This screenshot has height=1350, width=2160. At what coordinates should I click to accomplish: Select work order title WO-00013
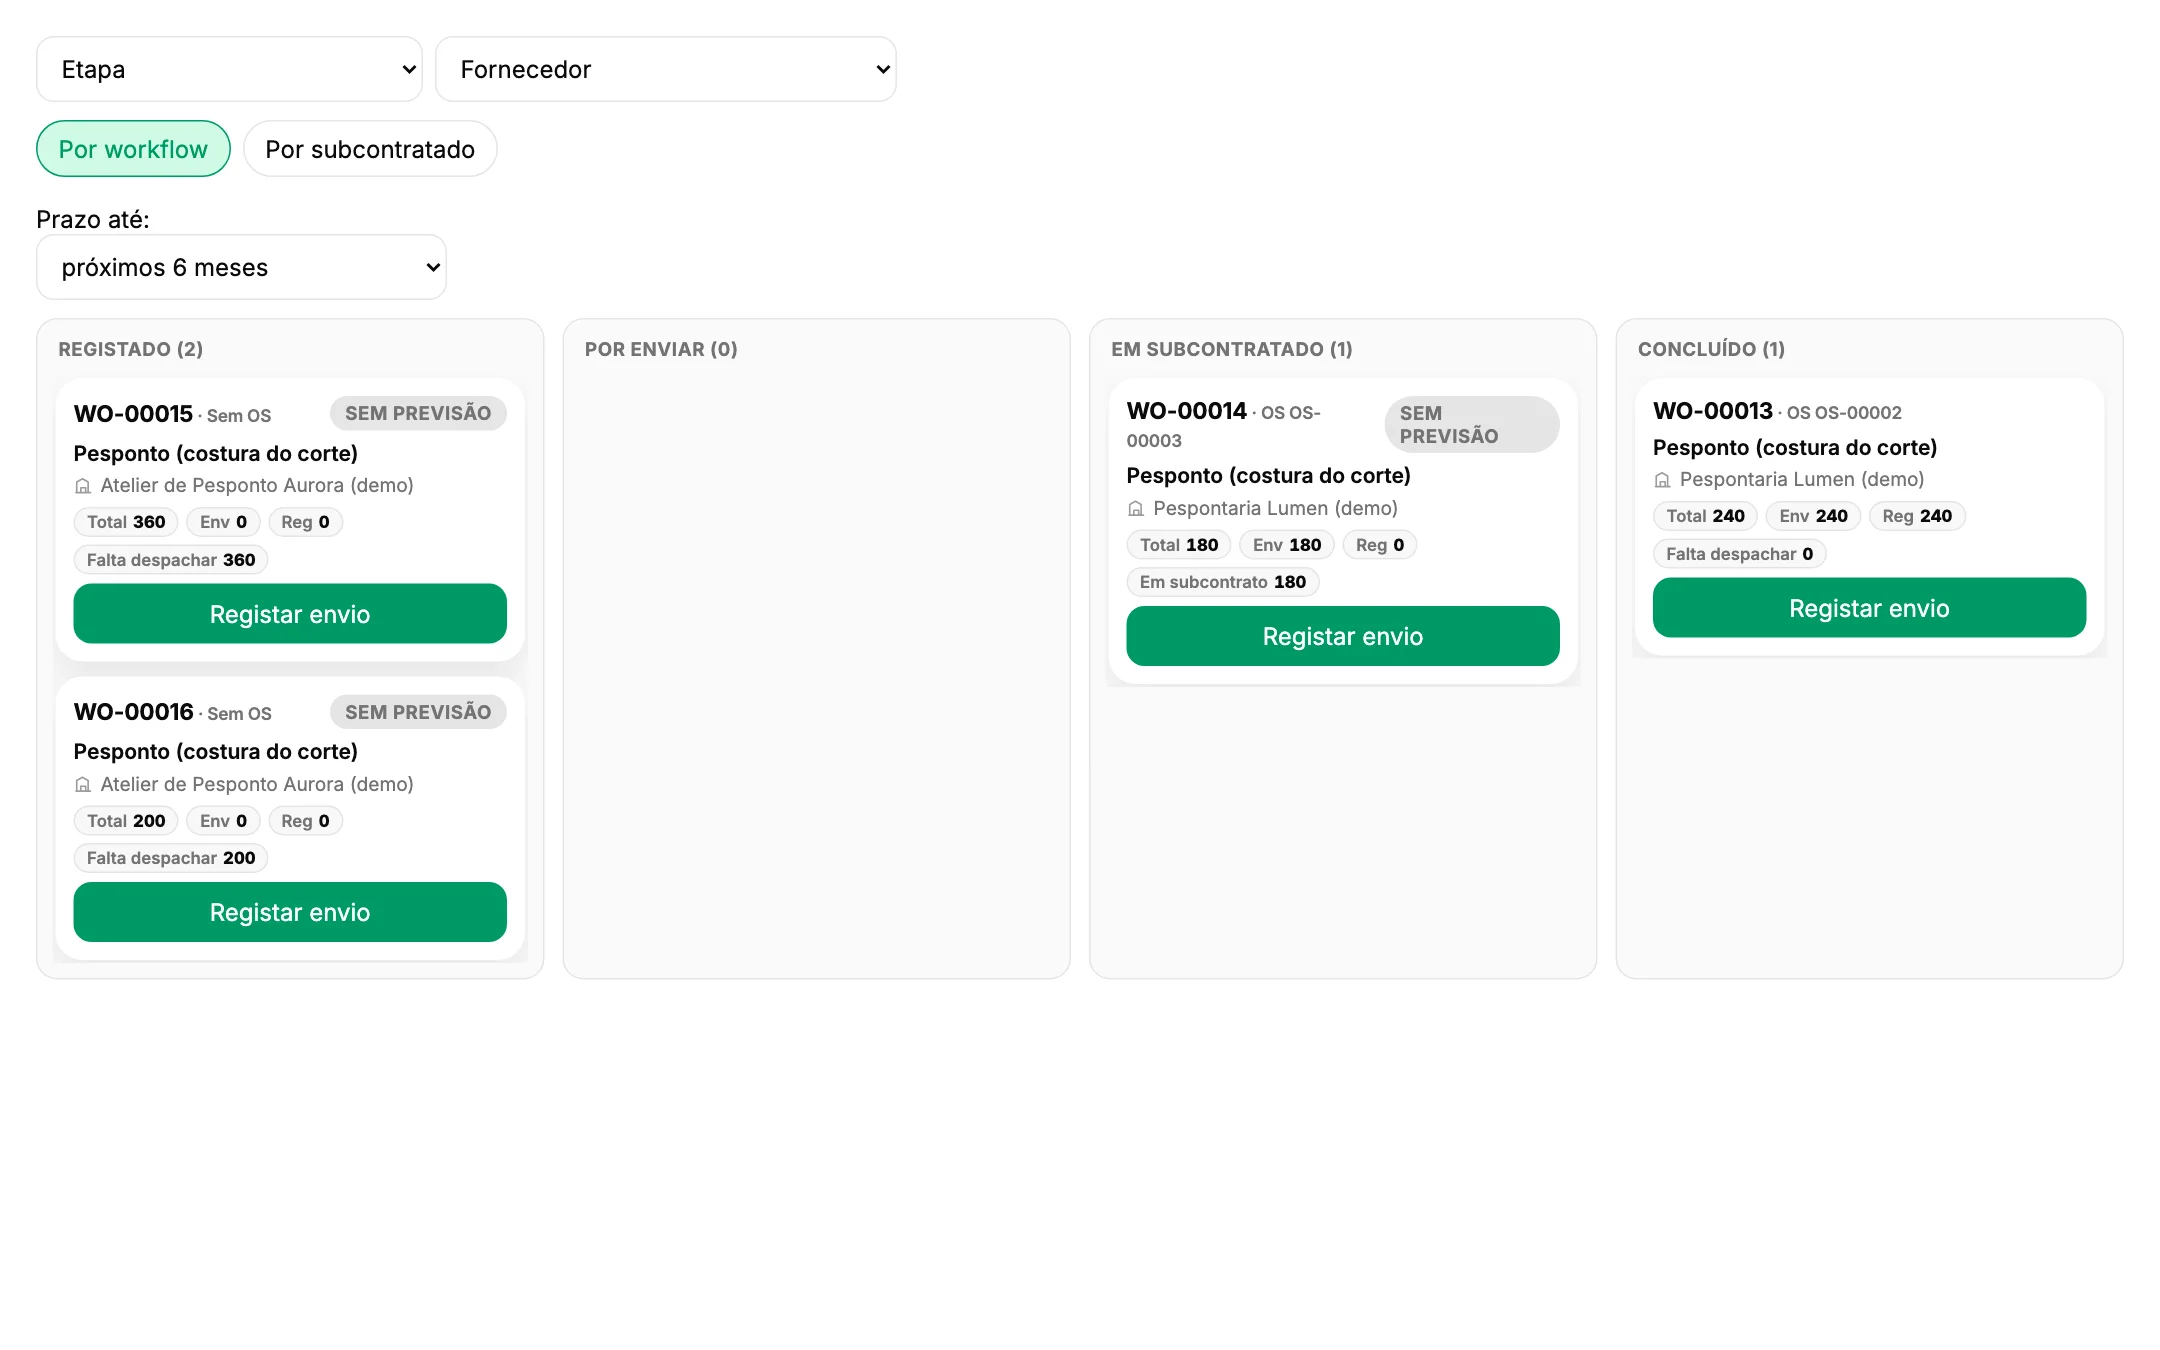coord(1712,411)
